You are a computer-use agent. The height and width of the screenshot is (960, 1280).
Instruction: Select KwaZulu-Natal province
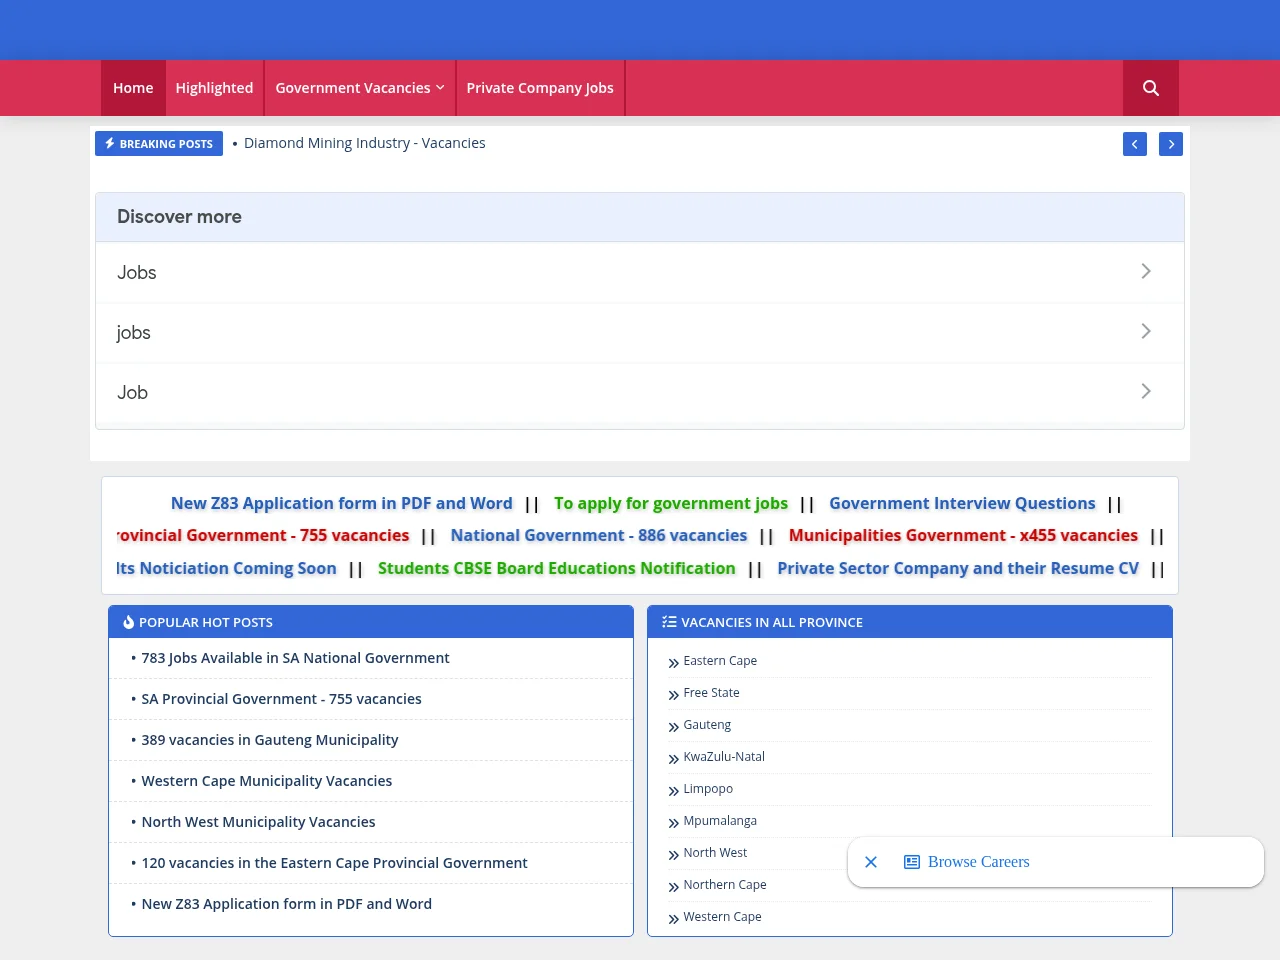click(724, 757)
